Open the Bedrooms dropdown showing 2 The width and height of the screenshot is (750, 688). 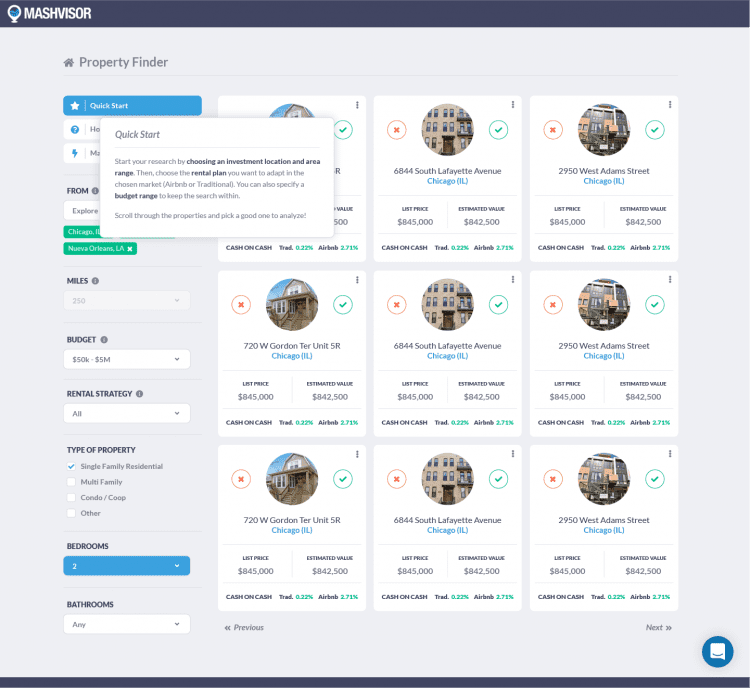point(126,566)
